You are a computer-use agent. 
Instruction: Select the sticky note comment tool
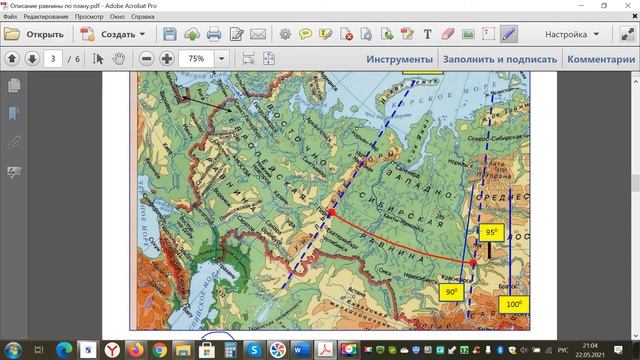(305, 34)
